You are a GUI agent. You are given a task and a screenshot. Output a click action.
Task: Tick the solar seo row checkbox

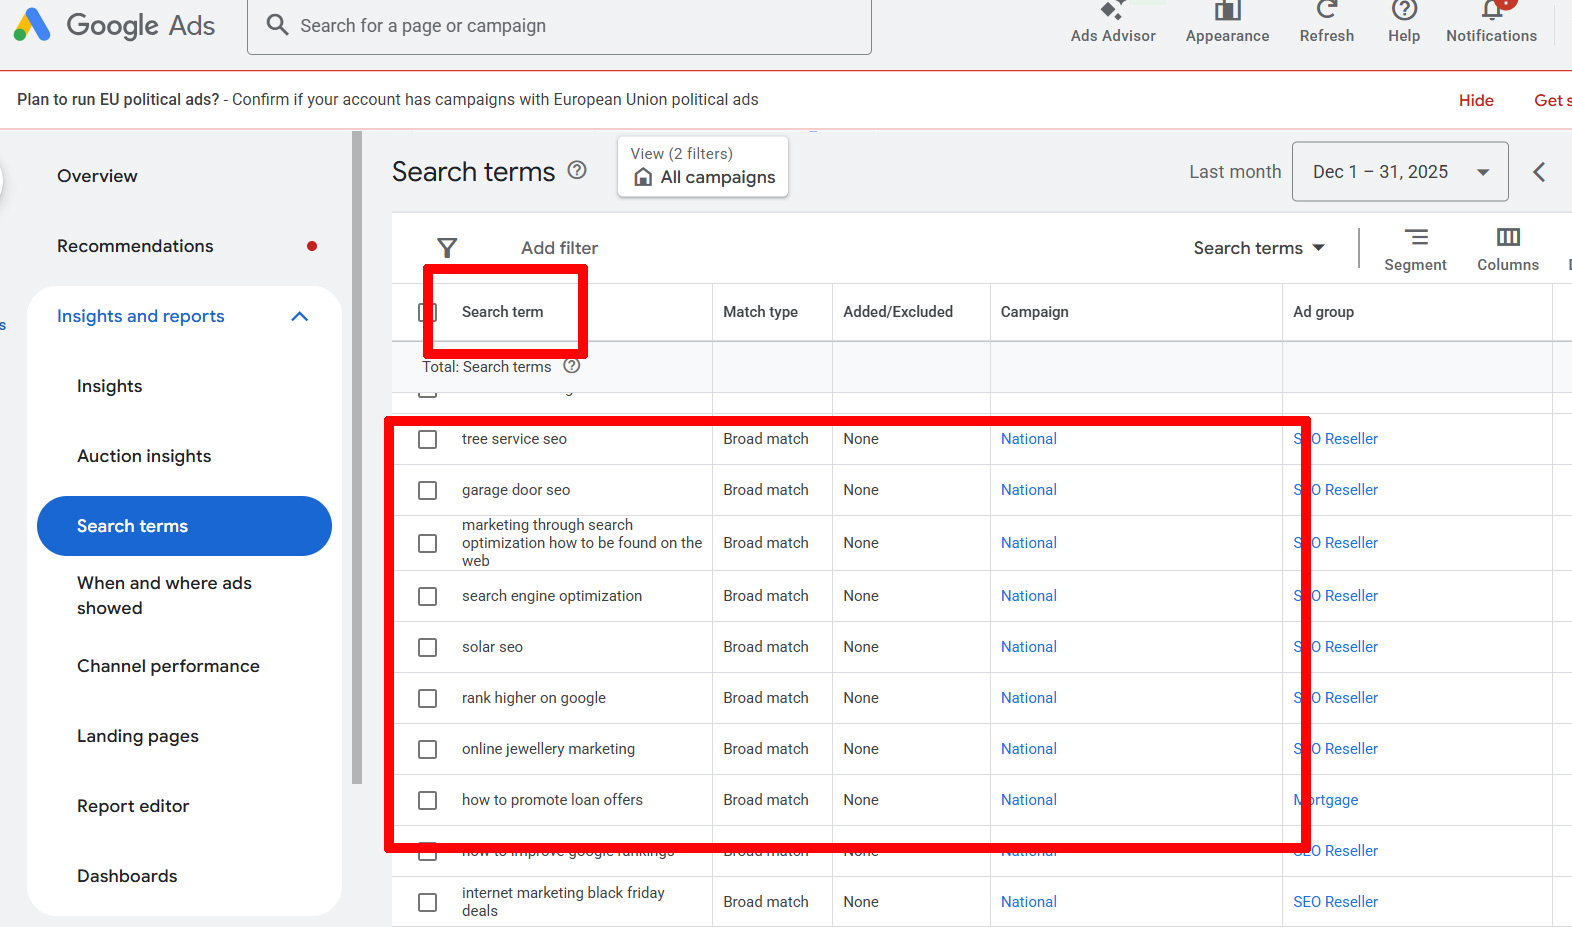(x=427, y=647)
